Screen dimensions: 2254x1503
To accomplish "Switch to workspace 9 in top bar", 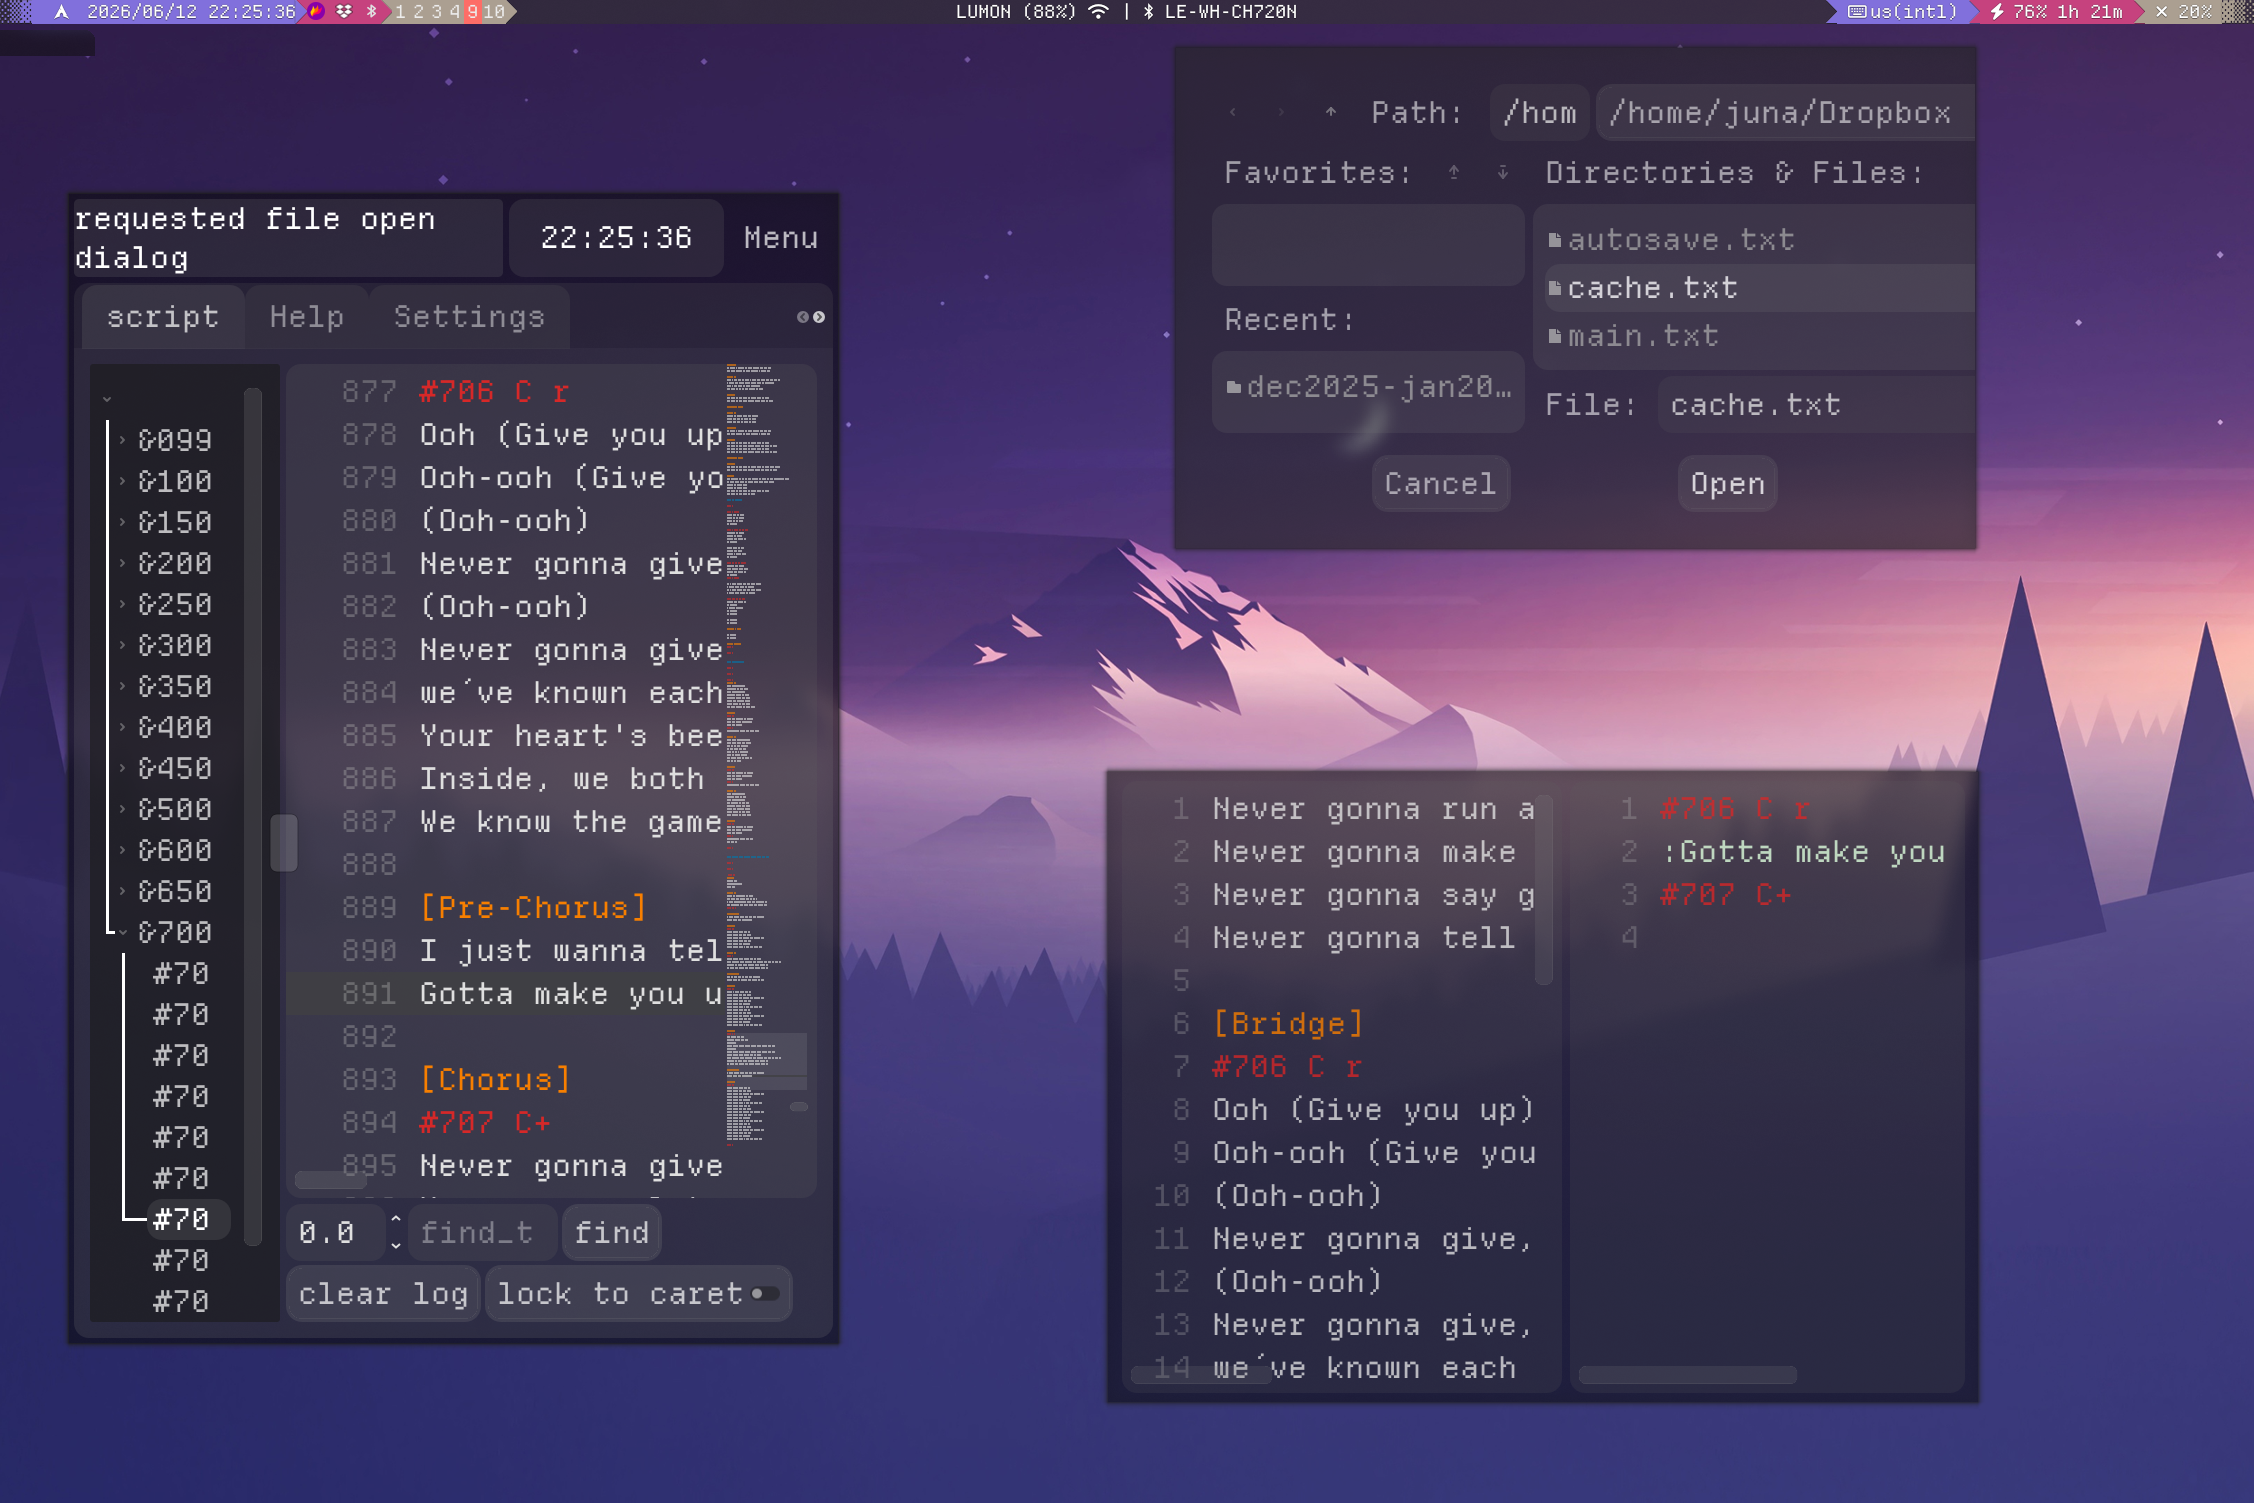I will (472, 12).
